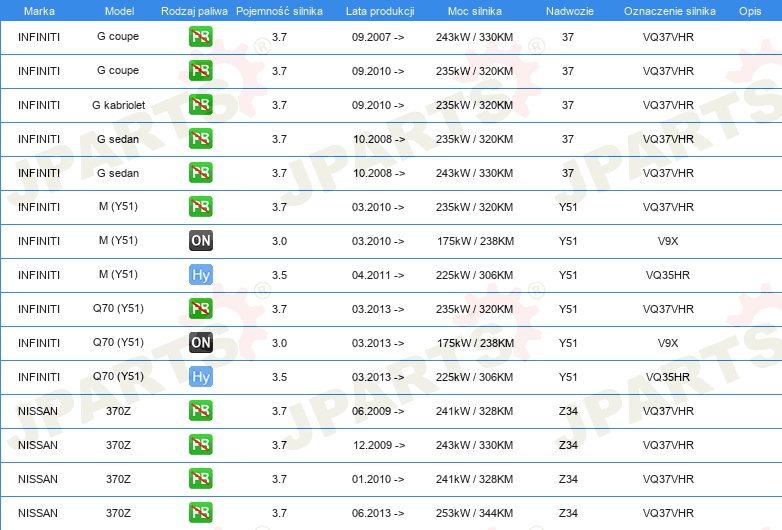Click the Marka column header
782x530 pixels.
(39, 11)
